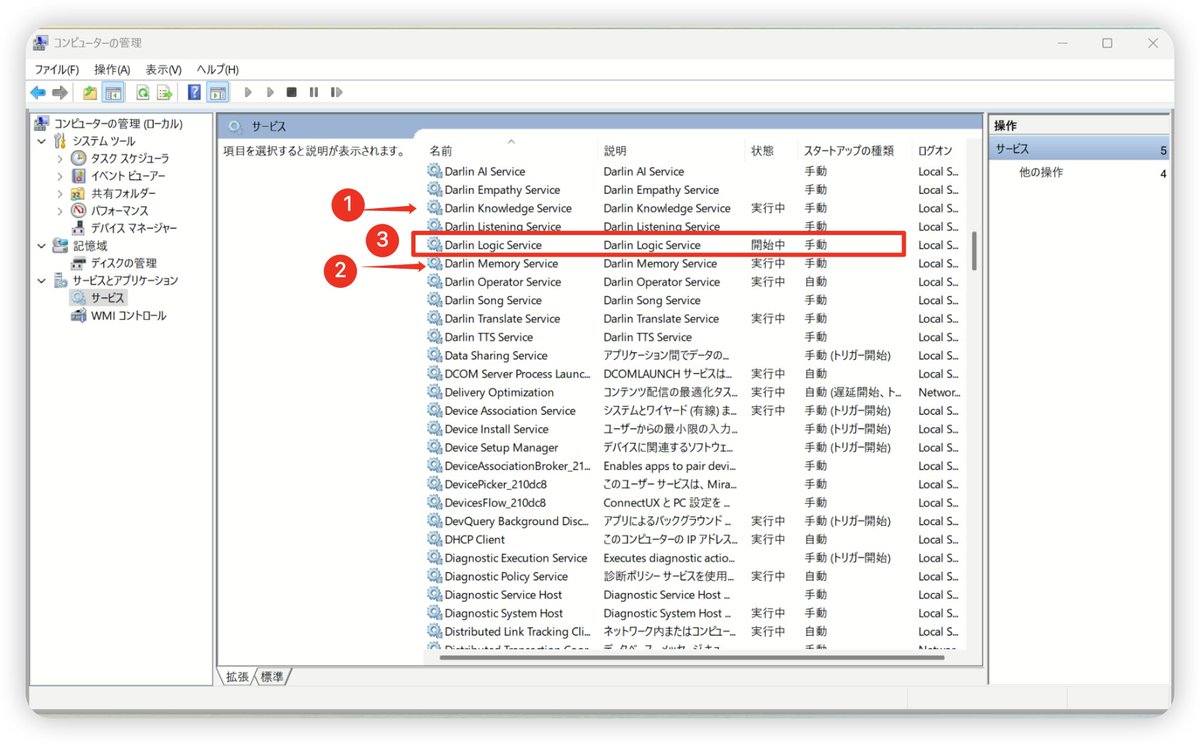
Task: Click the services list vertical scrollbar thumb
Action: click(x=974, y=252)
